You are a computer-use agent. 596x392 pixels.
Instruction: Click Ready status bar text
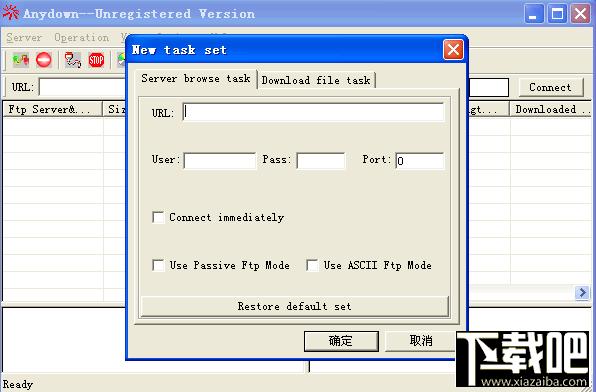[x=18, y=384]
